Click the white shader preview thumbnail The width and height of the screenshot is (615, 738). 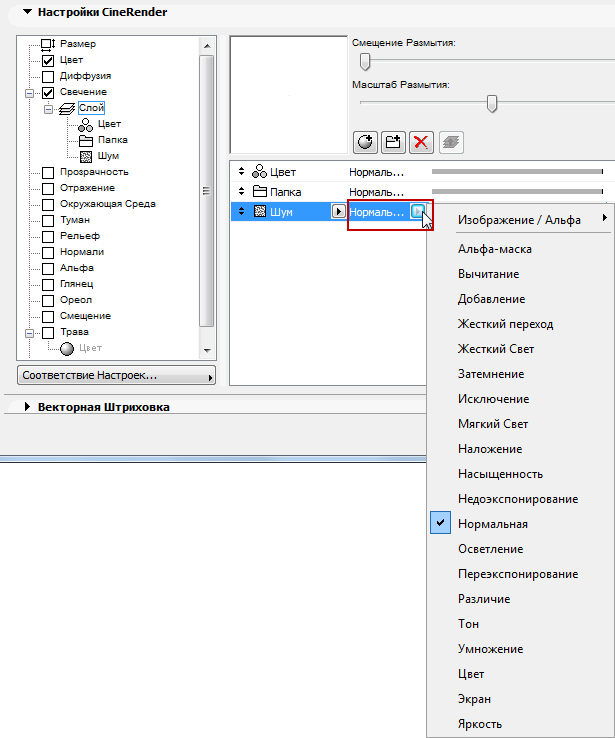(x=288, y=95)
